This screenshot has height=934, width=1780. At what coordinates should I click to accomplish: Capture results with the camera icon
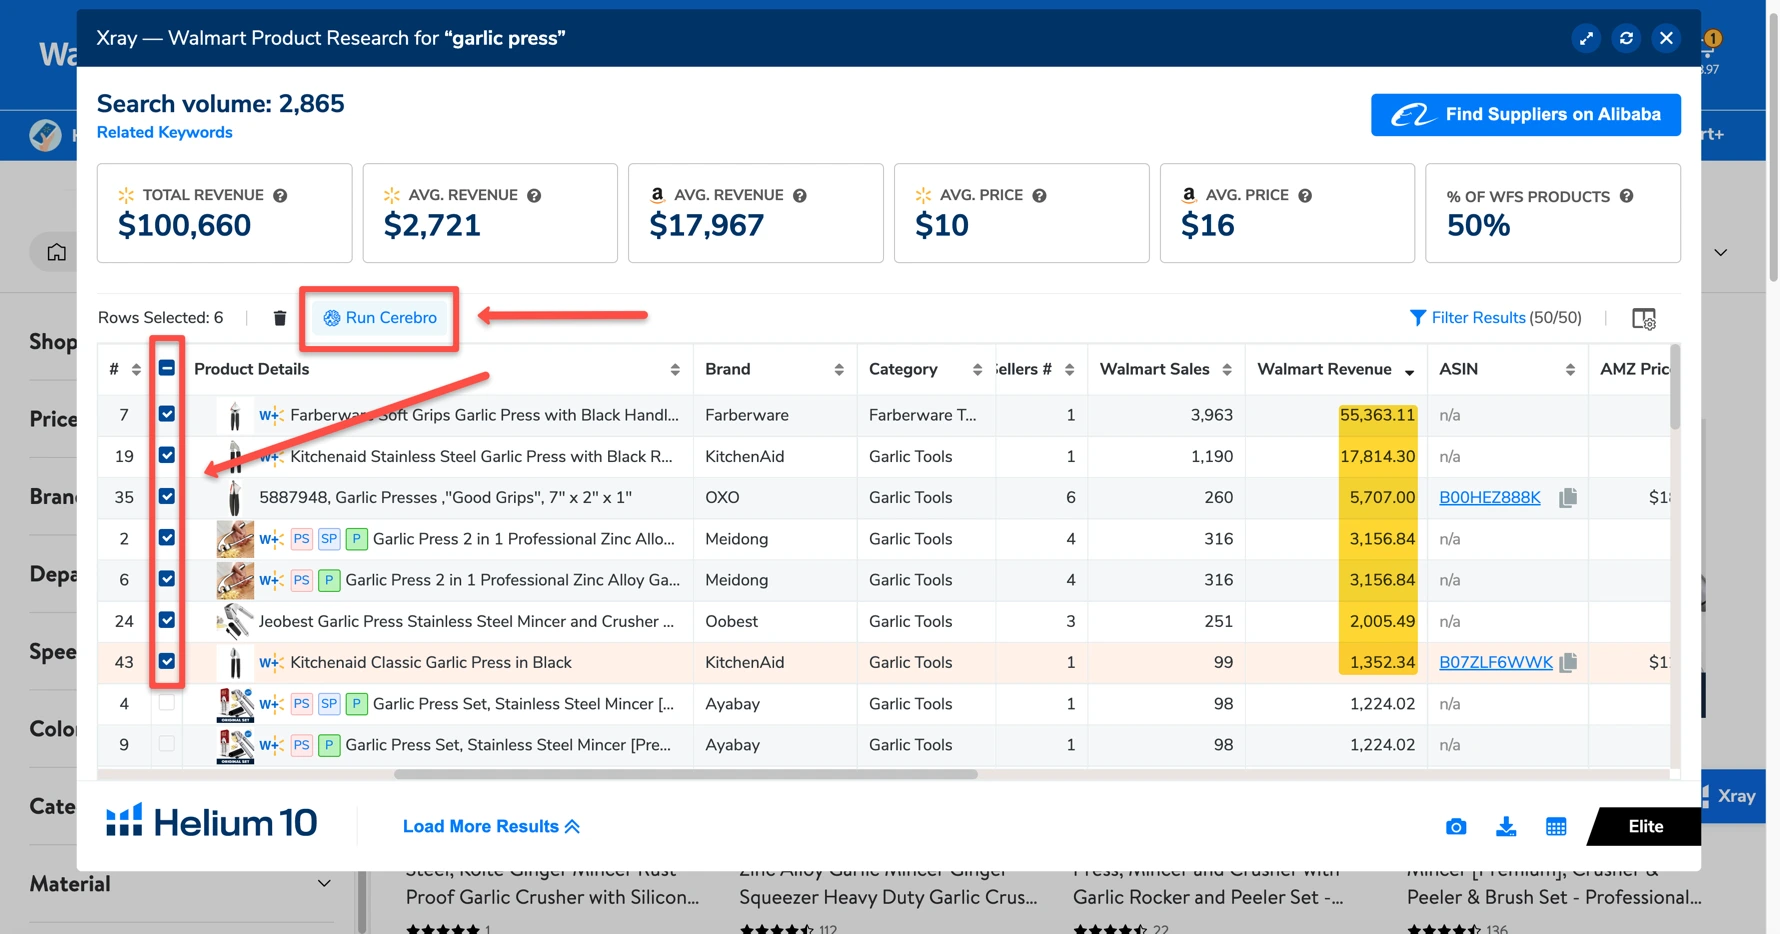point(1456,826)
